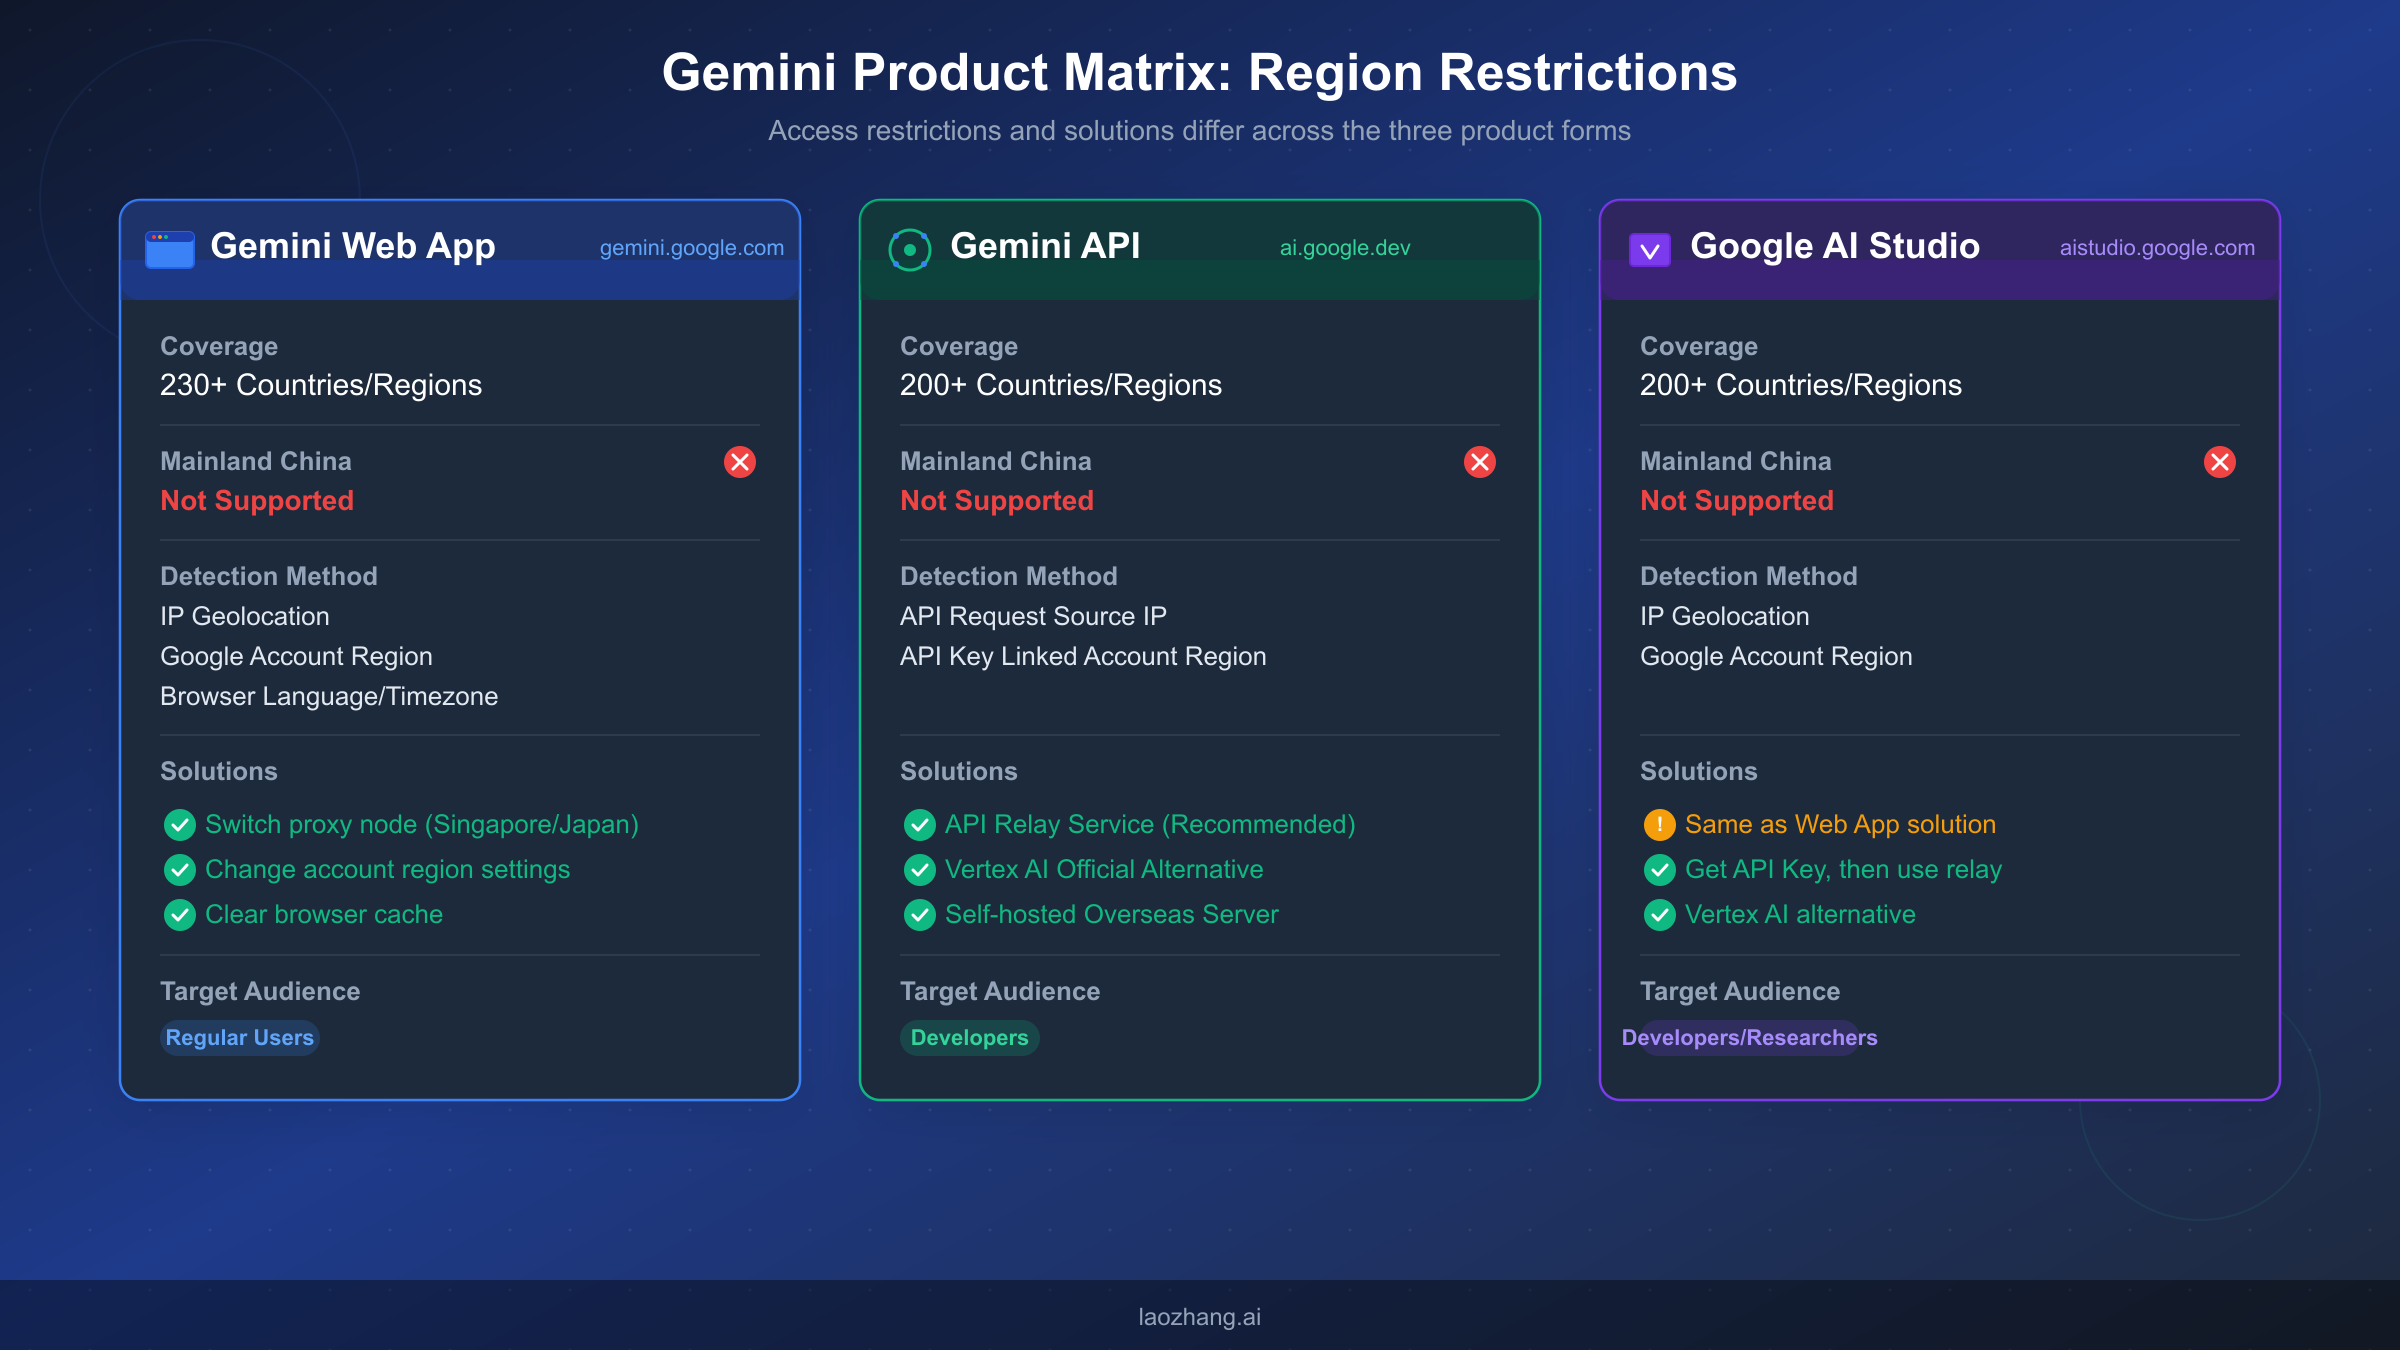The height and width of the screenshot is (1350, 2400).
Task: Visit the laozhang.ai link at bottom
Action: tap(1200, 1316)
